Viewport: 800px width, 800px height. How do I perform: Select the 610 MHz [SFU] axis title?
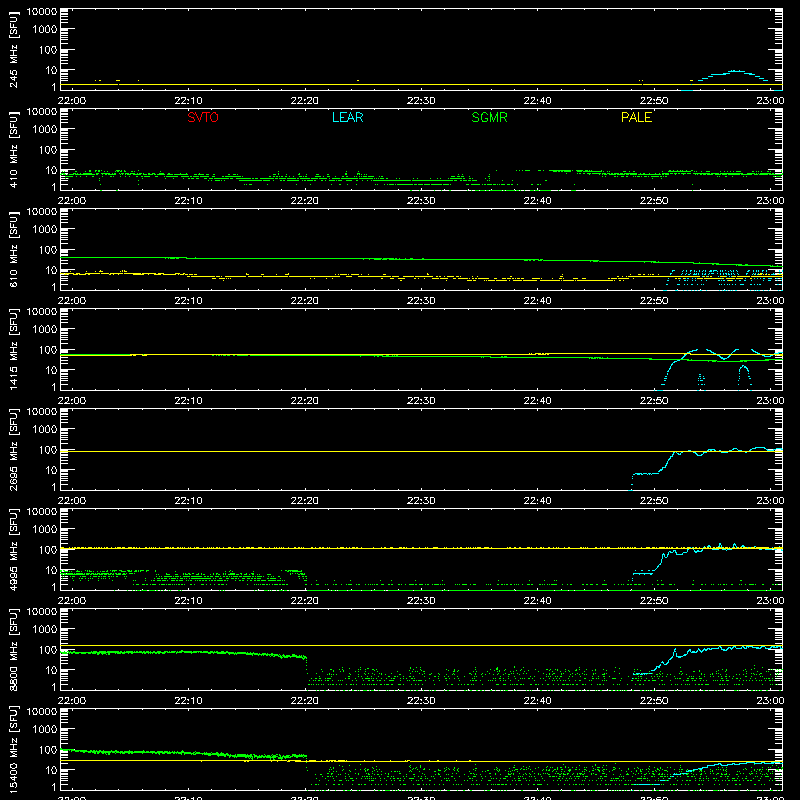13,249
